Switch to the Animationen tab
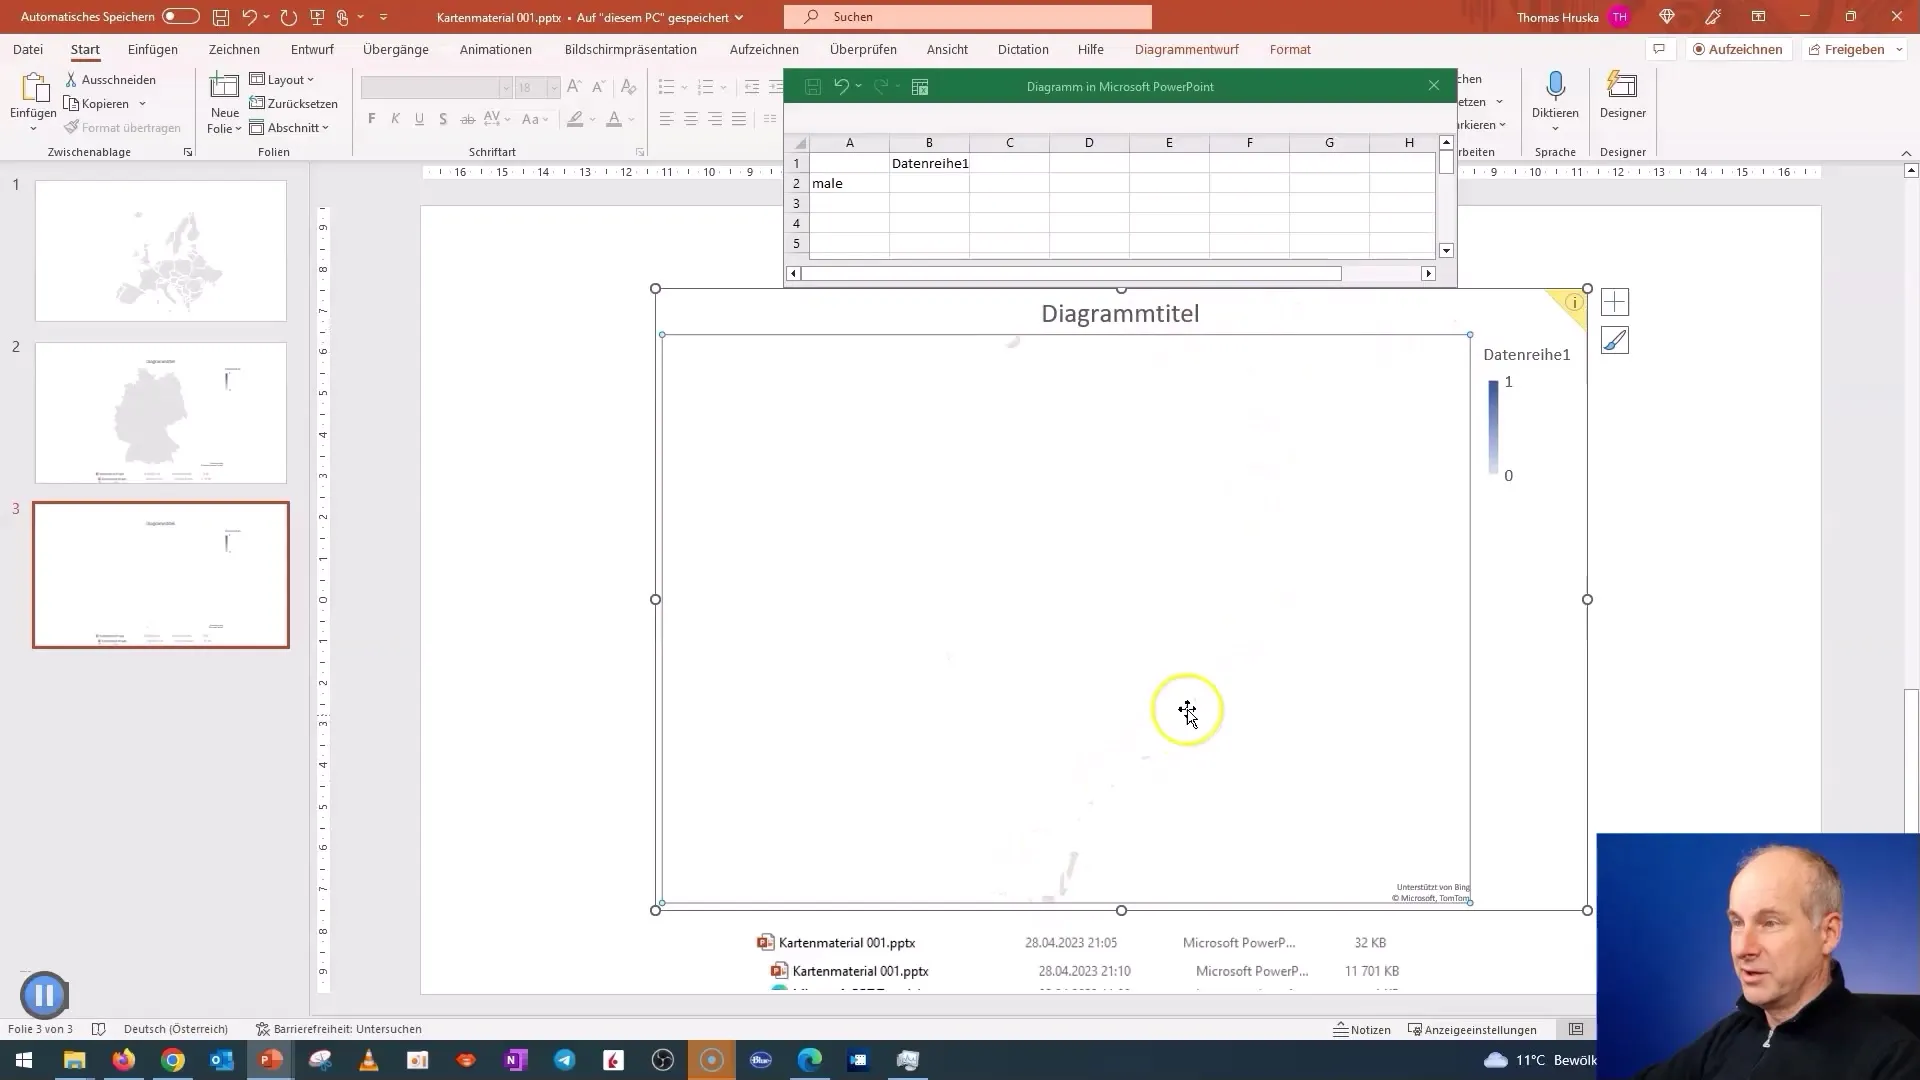The height and width of the screenshot is (1080, 1920). point(496,49)
